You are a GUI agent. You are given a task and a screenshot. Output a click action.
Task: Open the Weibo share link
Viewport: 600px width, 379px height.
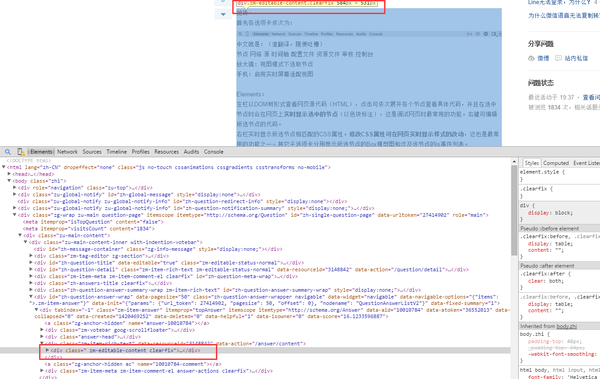[x=543, y=58]
